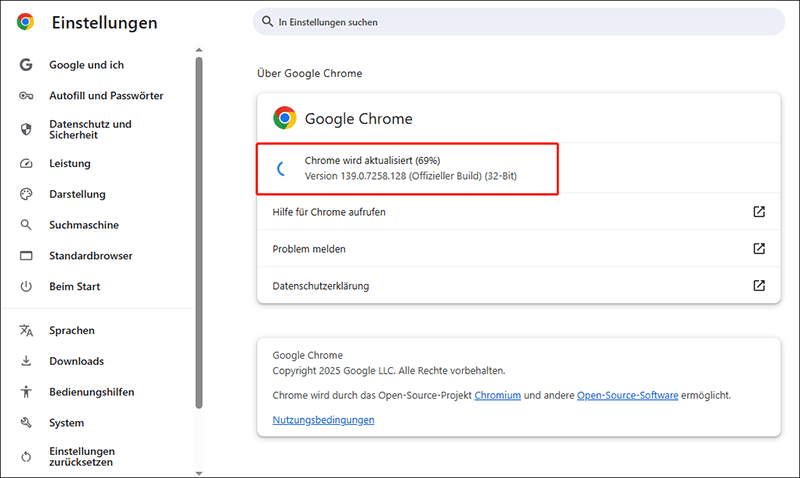This screenshot has width=800, height=478.
Task: Click the Chrome wird aktualisiert (69%) text
Action: [372, 160]
